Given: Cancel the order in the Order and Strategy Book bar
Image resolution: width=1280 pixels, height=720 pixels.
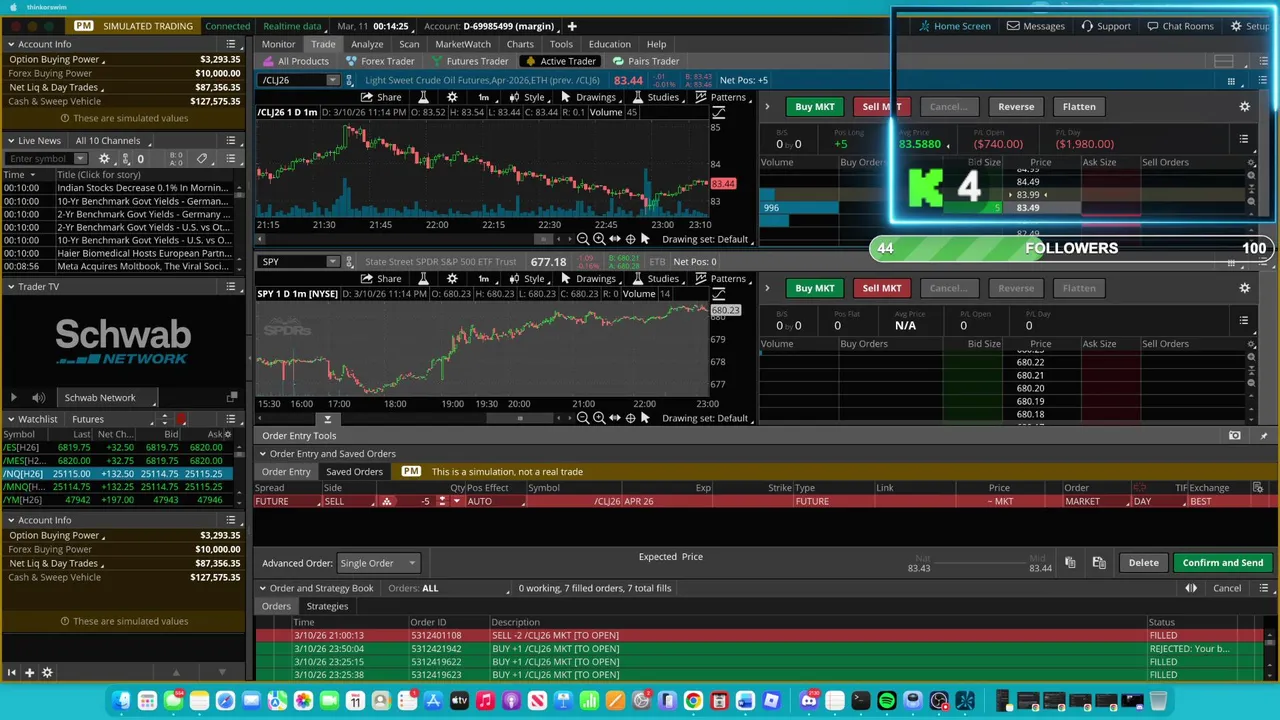Looking at the screenshot, I should coord(1227,588).
